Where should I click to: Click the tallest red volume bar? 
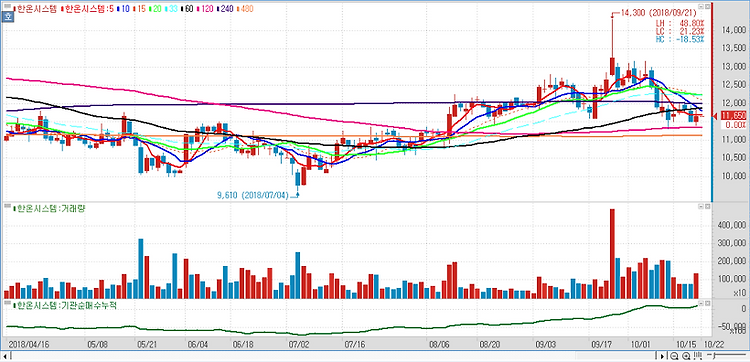pyautogui.click(x=612, y=253)
